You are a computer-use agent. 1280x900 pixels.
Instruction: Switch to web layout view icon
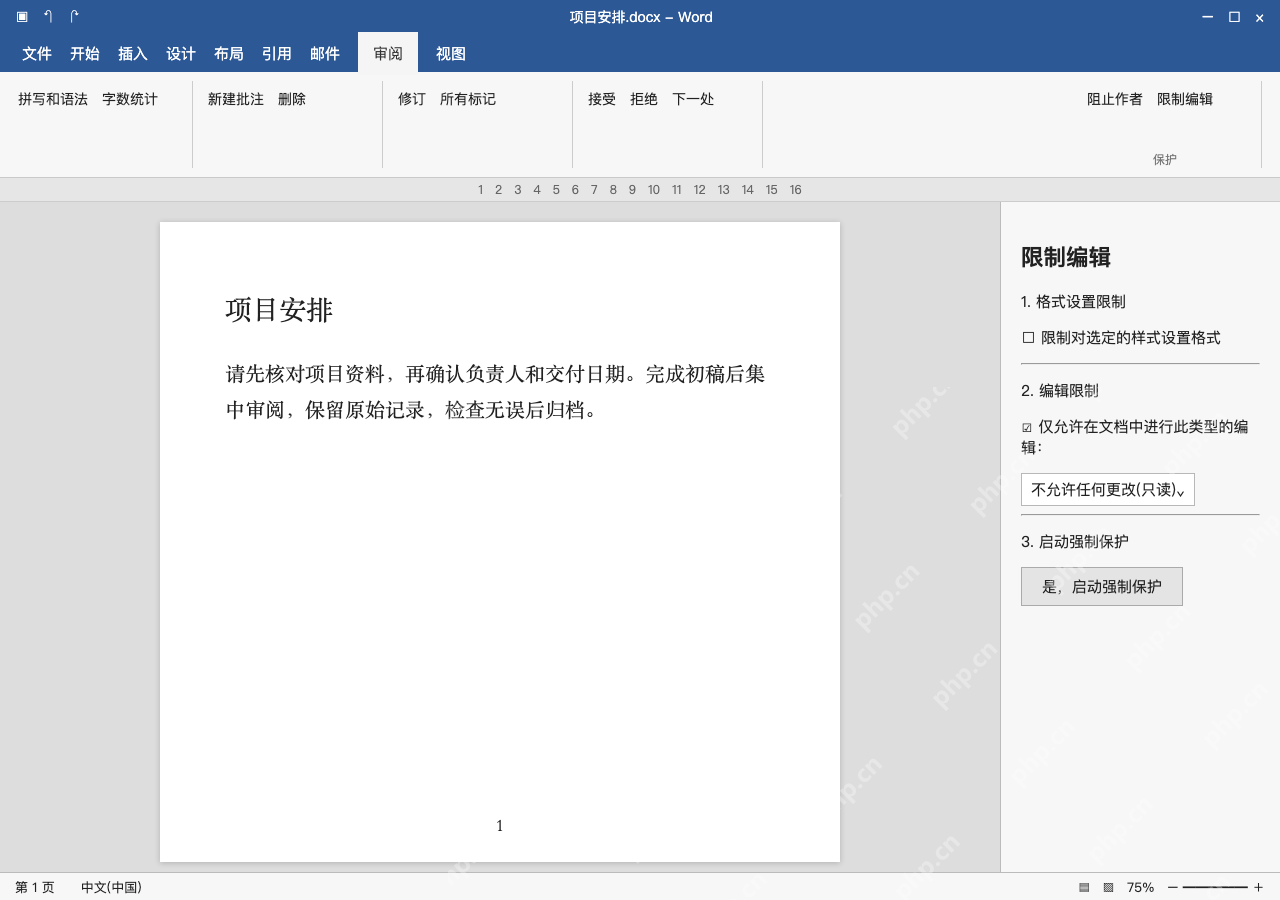1108,887
